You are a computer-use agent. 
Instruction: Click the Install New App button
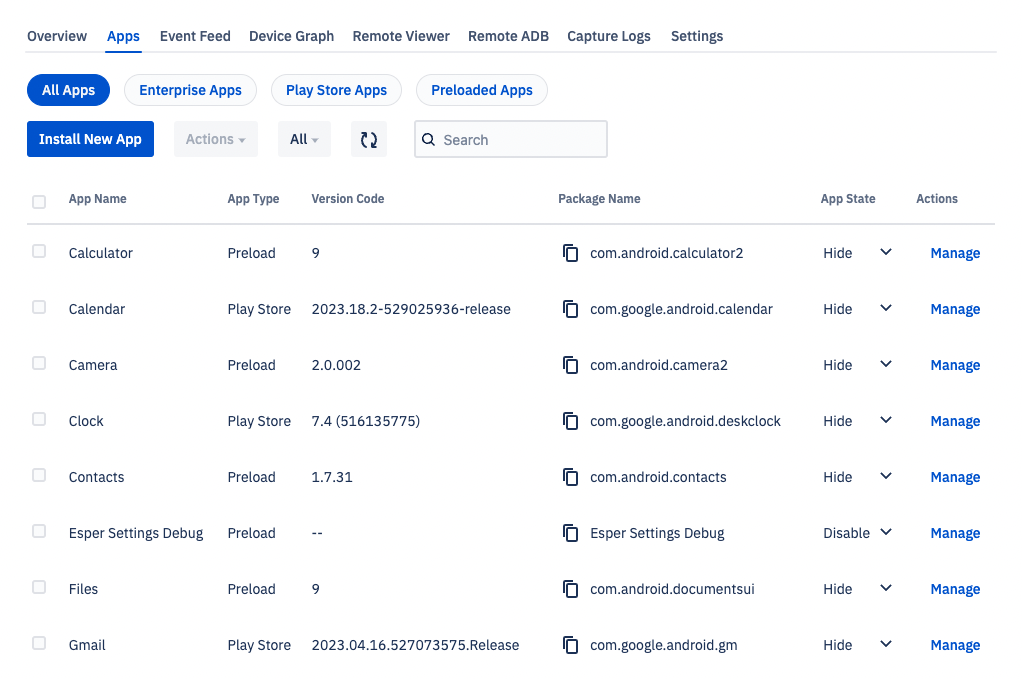[x=90, y=139]
